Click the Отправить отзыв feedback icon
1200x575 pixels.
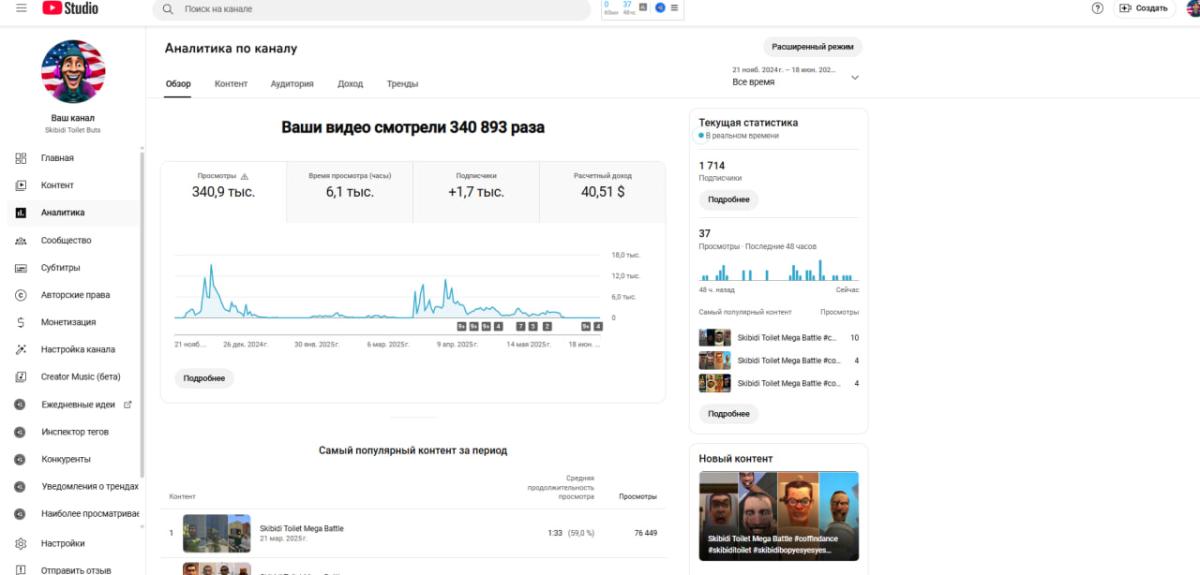pyautogui.click(x=21, y=570)
